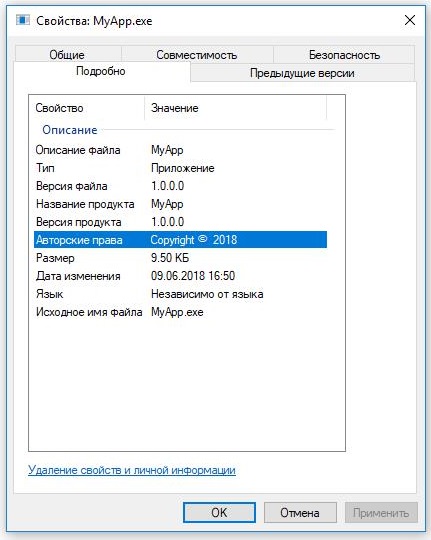The width and height of the screenshot is (431, 540).
Task: Select the Описание файла row
Action: 180,150
